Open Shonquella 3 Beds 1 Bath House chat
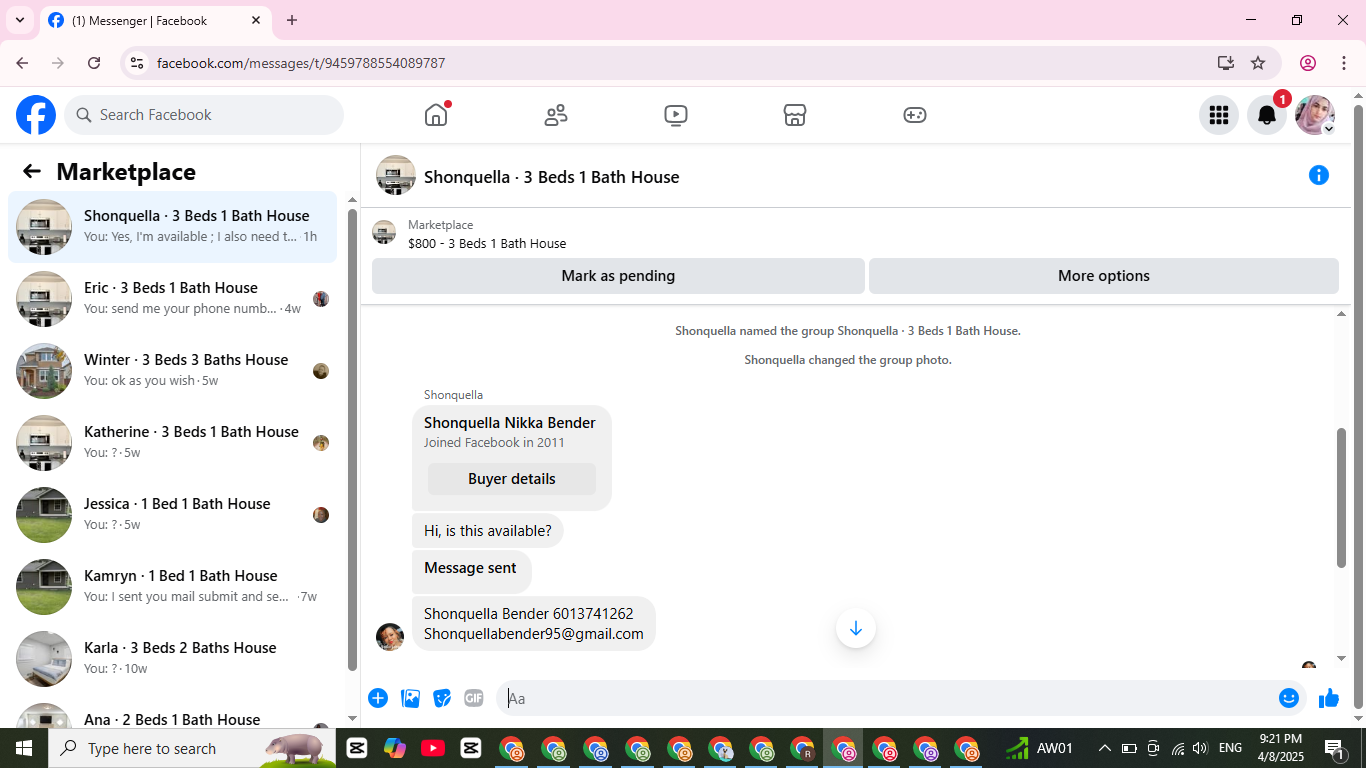This screenshot has width=1366, height=768. point(173,227)
